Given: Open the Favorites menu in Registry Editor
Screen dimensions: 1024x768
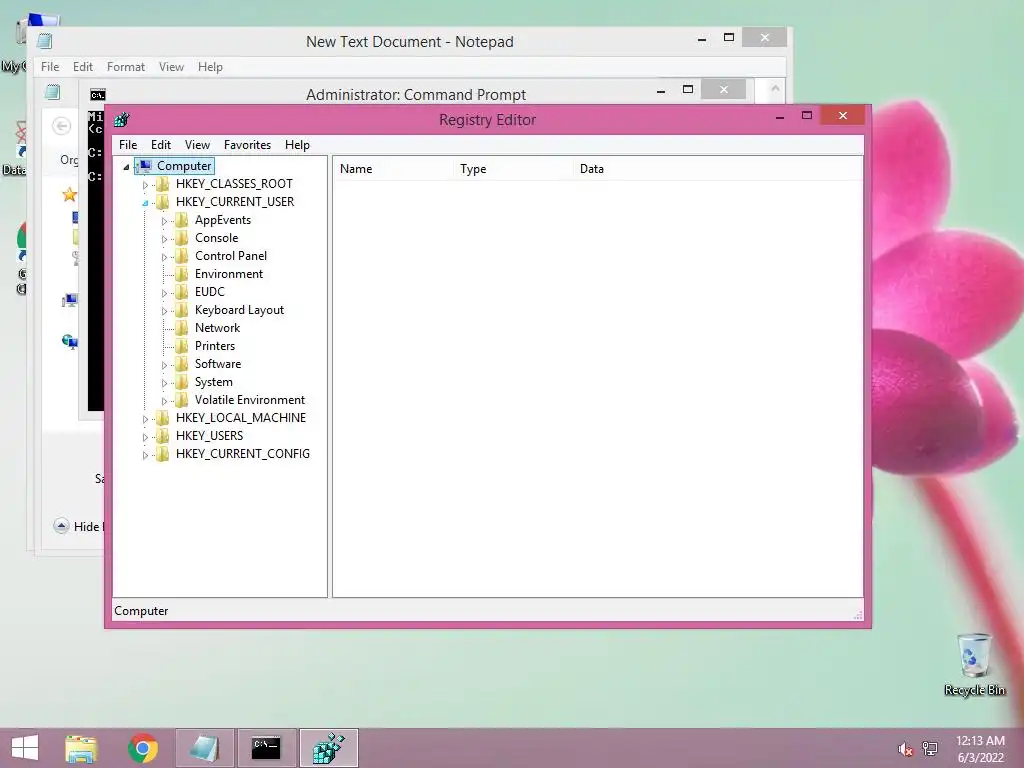Looking at the screenshot, I should tap(247, 145).
